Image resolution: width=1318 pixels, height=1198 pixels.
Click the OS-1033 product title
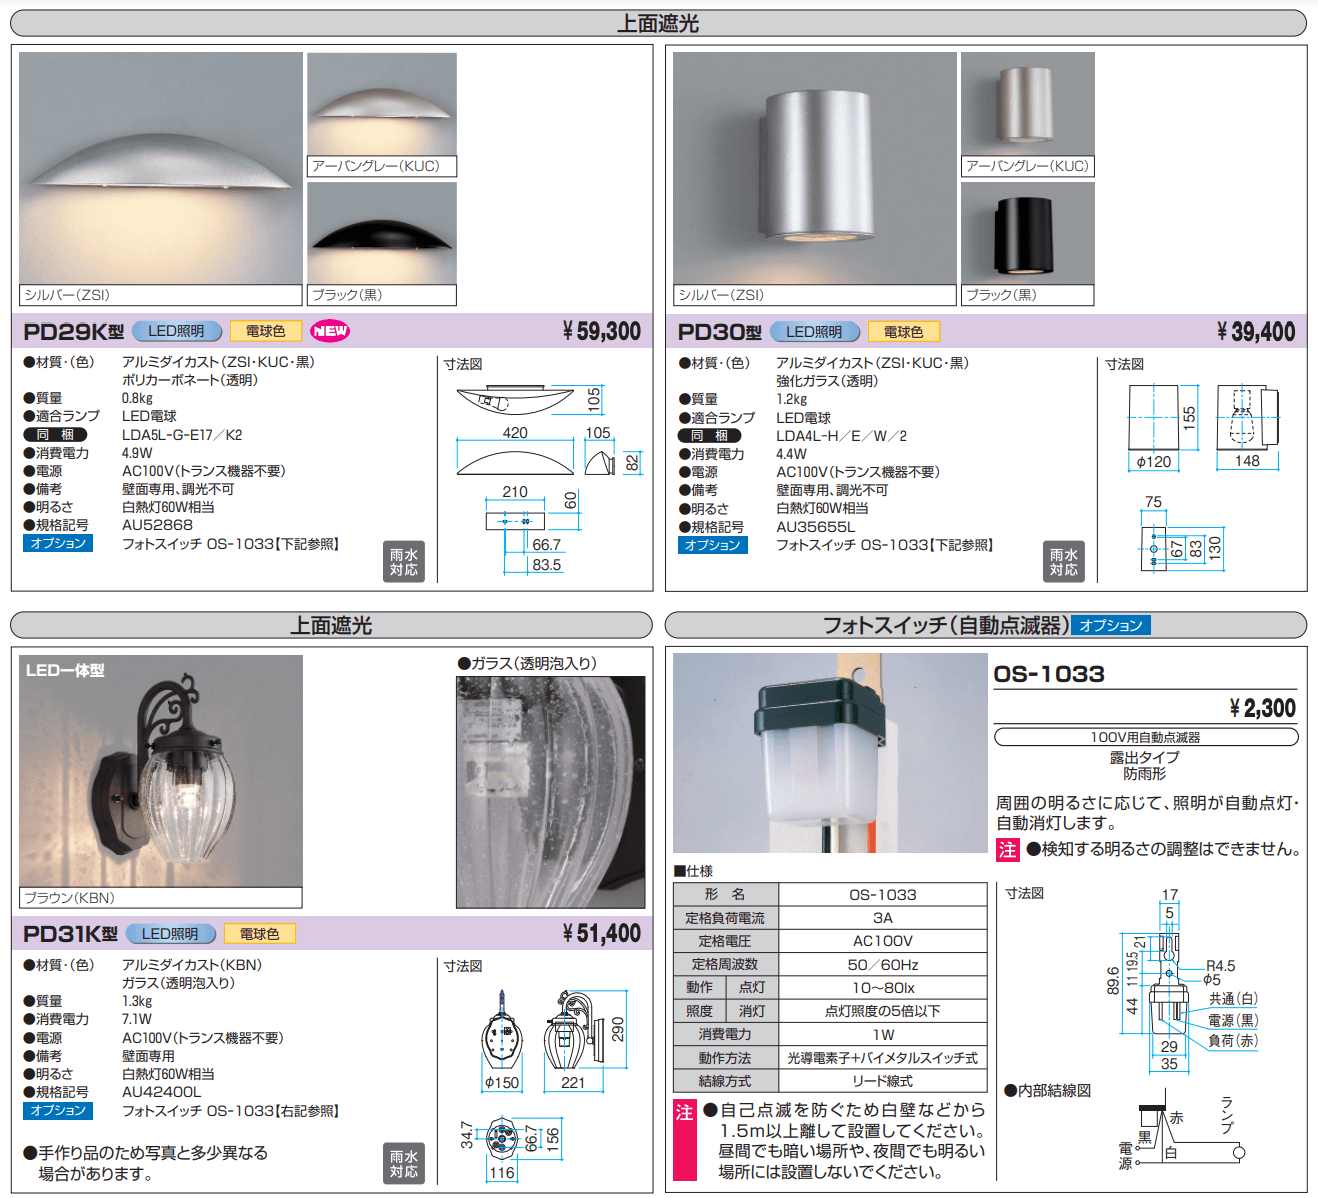tap(1049, 674)
